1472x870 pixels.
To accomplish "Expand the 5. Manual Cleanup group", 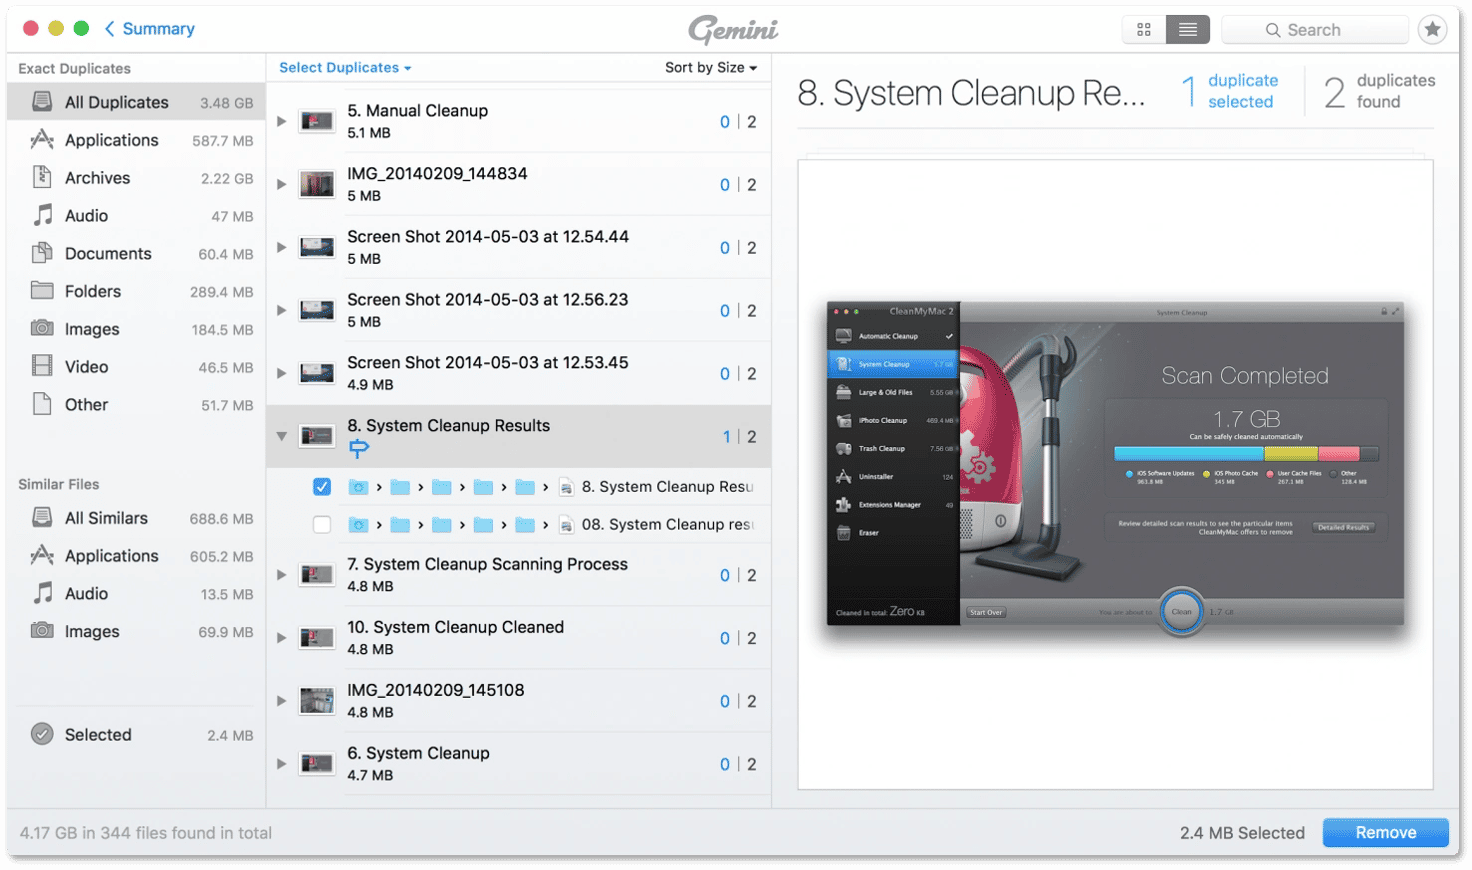I will click(282, 121).
